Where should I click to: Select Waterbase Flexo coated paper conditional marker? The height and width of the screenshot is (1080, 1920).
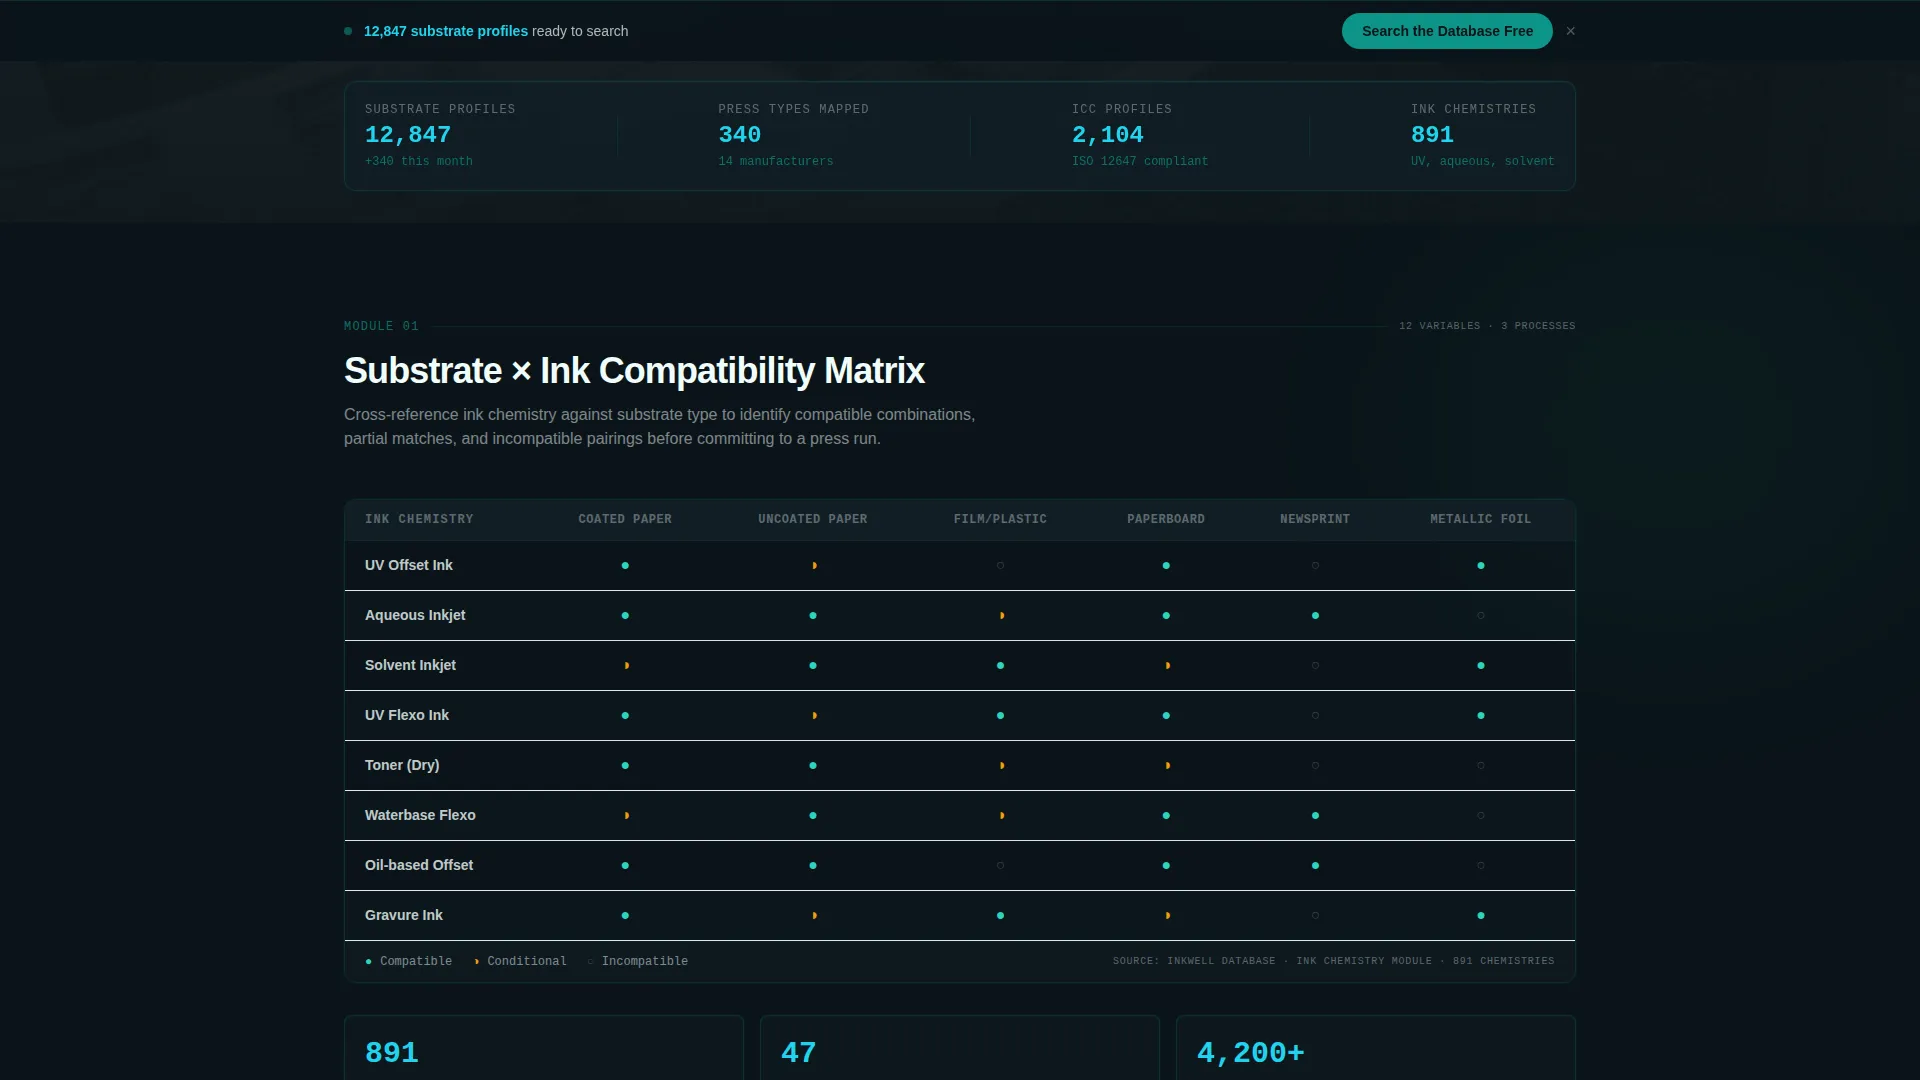(x=626, y=816)
